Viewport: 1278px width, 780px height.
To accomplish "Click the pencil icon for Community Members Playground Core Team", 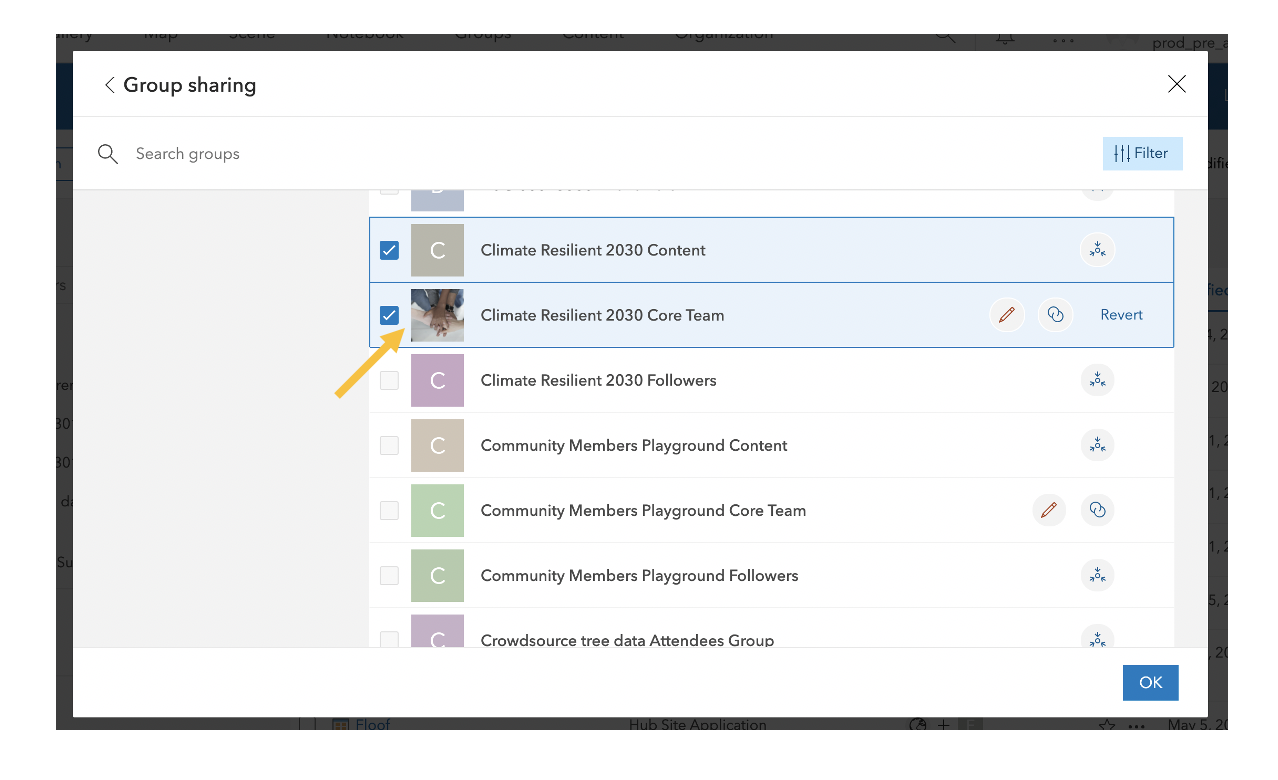I will (1048, 510).
